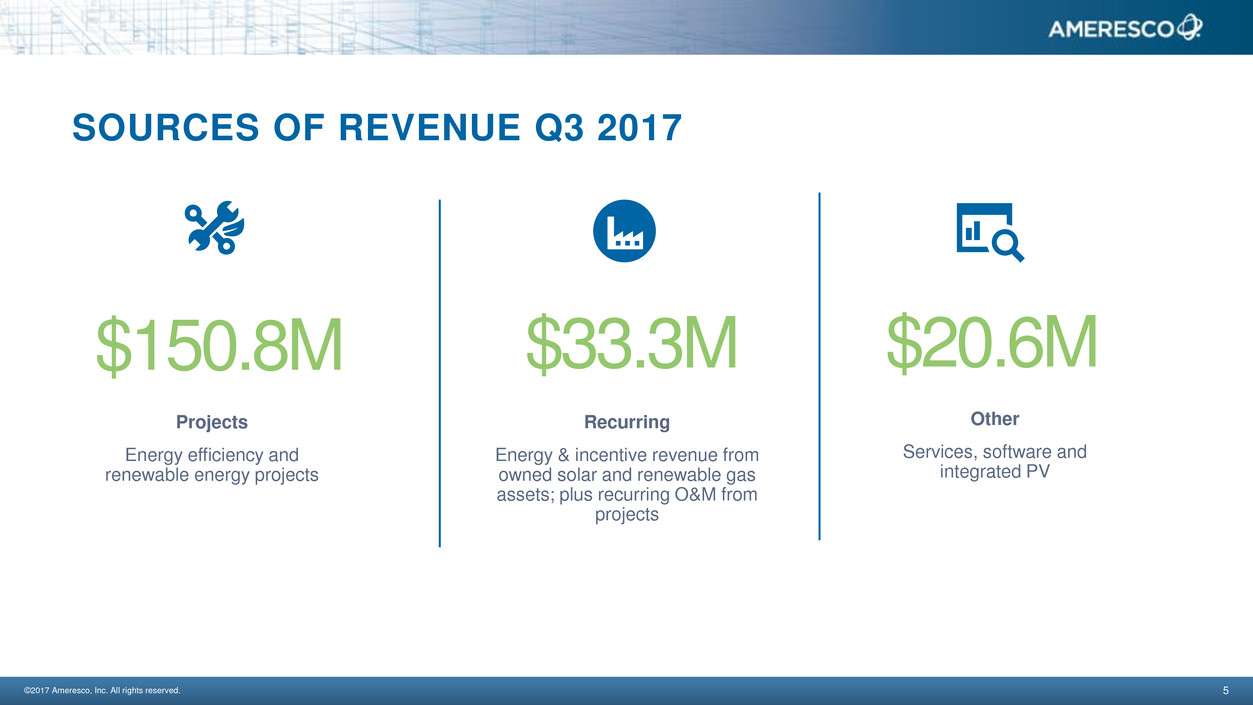Click the chart with magnifier icon
The width and height of the screenshot is (1253, 705).
point(989,232)
